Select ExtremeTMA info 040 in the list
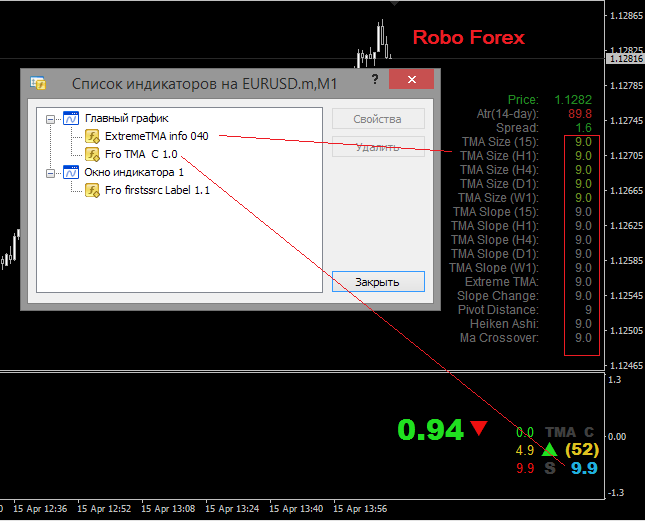The height and width of the screenshot is (521, 645). pos(156,136)
